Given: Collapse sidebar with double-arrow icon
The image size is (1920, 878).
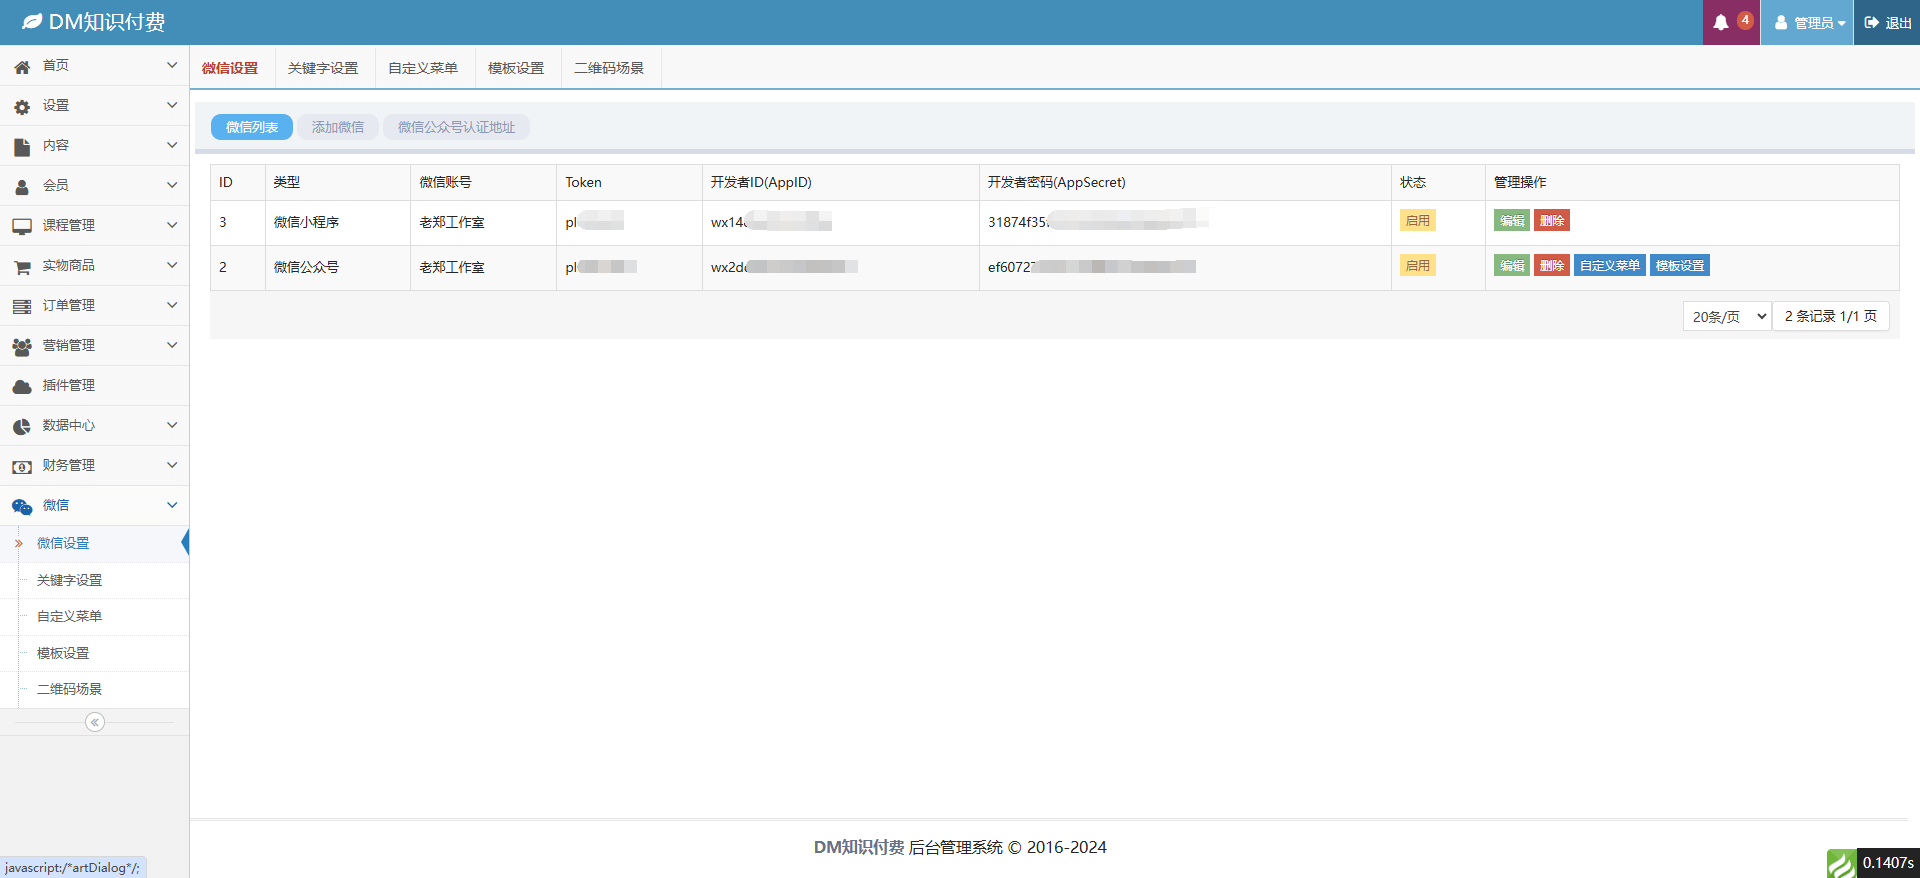Looking at the screenshot, I should 95,722.
